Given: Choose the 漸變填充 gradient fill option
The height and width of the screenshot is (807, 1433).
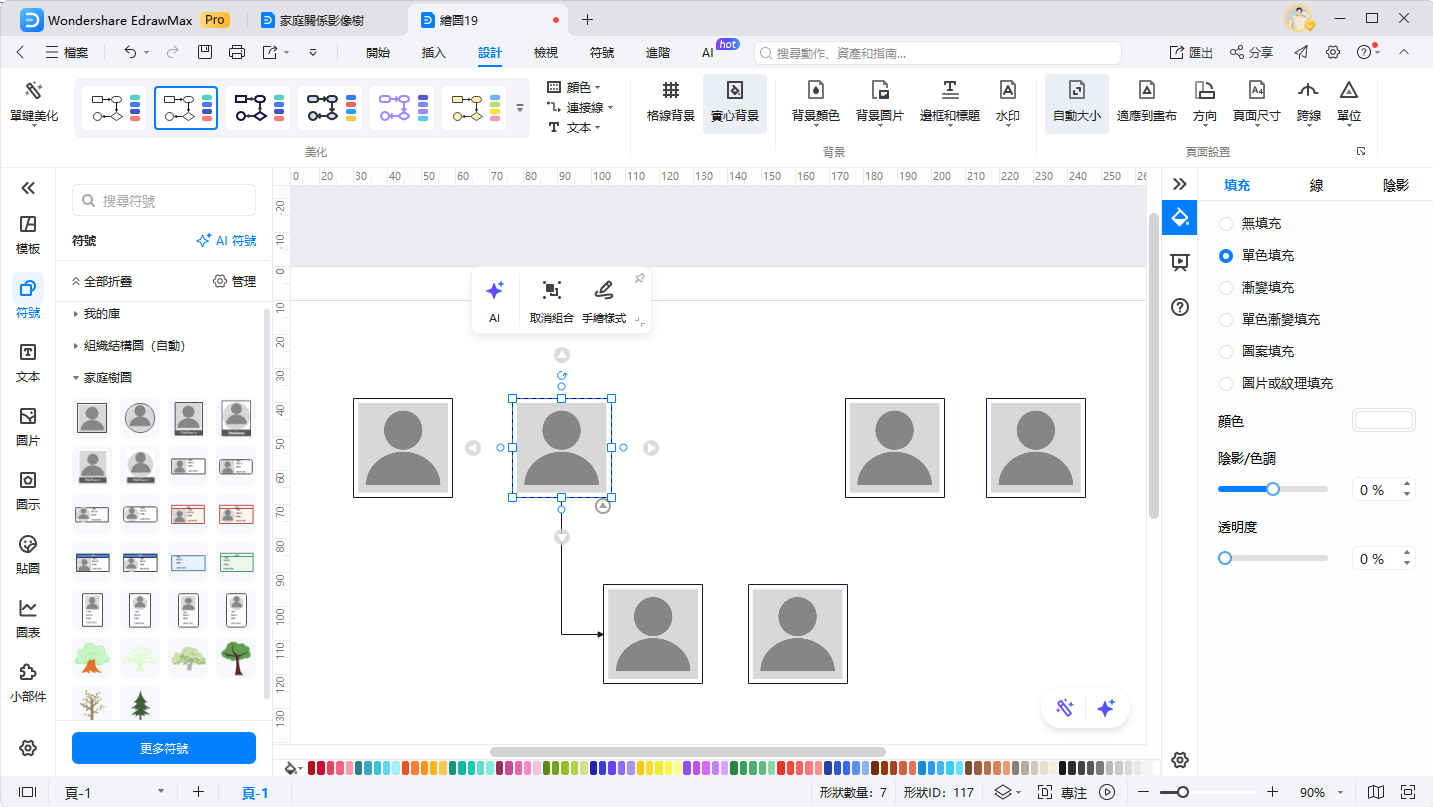Looking at the screenshot, I should tap(1225, 288).
